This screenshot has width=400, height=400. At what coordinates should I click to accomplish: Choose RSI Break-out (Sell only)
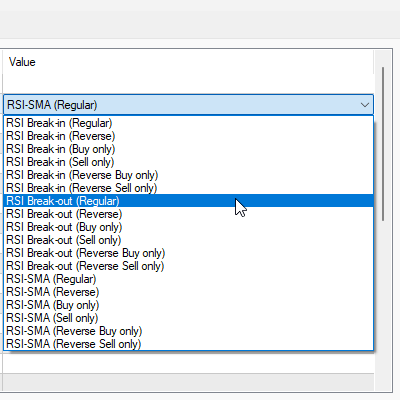(x=189, y=240)
